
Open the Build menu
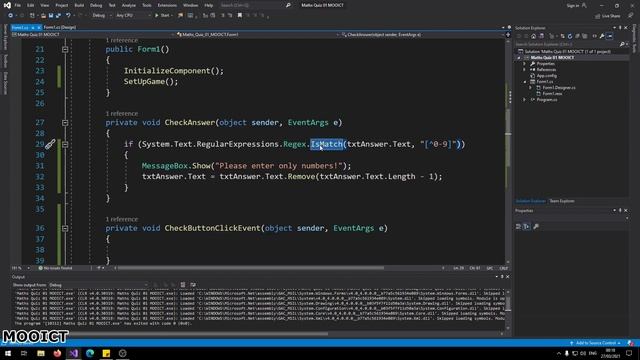pyautogui.click(x=79, y=5)
